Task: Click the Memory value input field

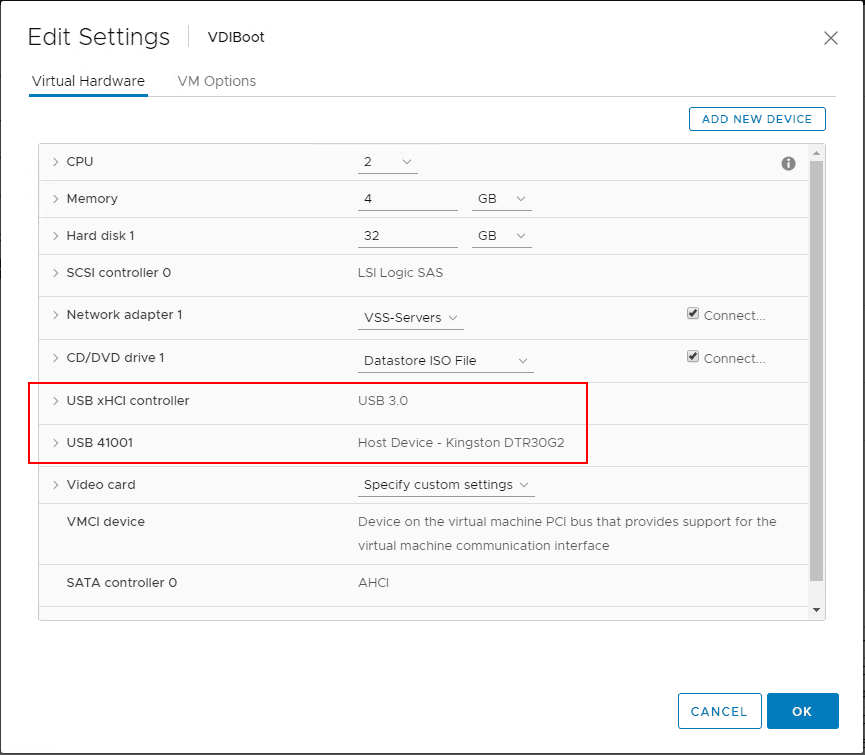Action: (x=407, y=198)
